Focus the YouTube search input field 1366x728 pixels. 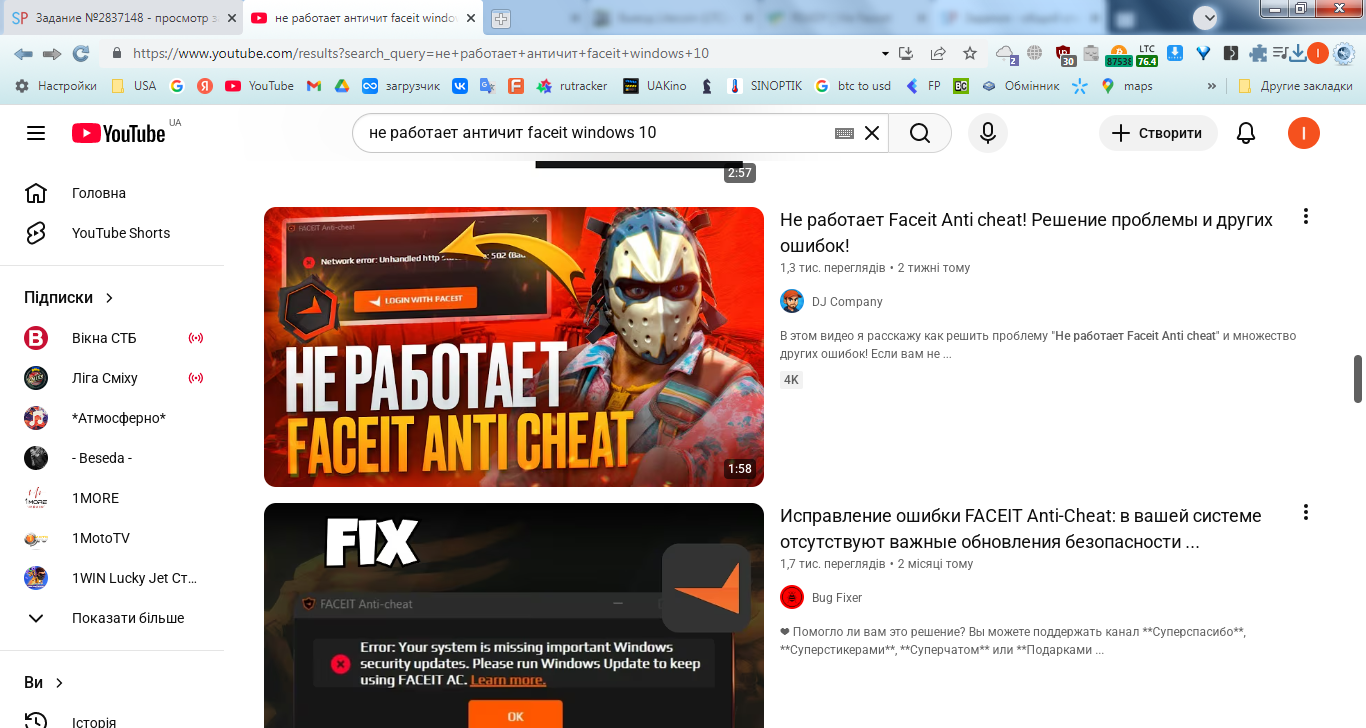click(598, 133)
